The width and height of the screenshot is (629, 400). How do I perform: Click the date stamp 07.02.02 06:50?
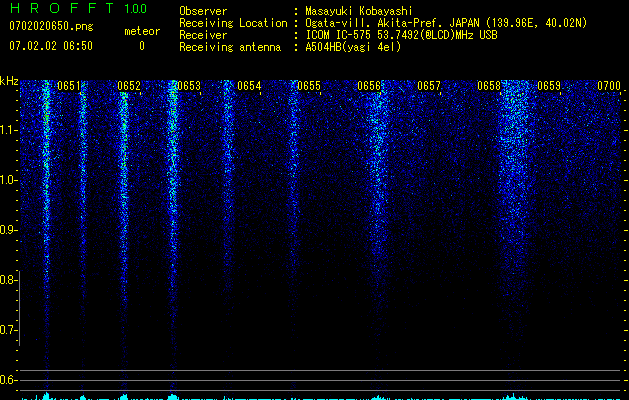[51, 46]
